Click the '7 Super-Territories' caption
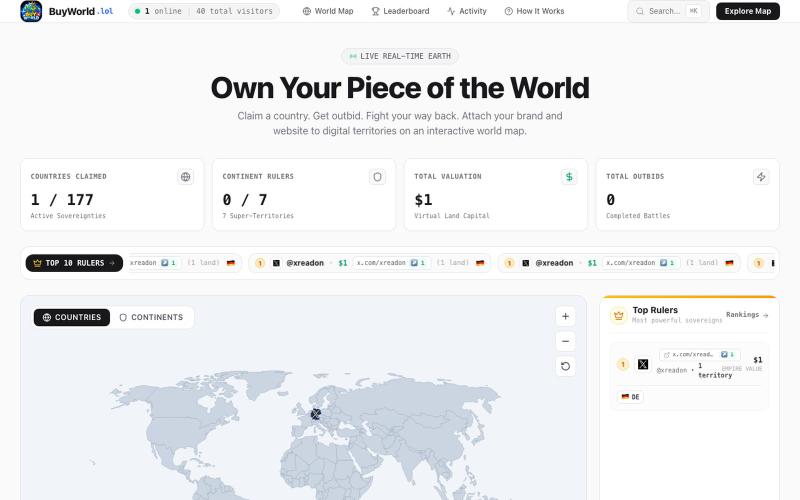The height and width of the screenshot is (500, 800). [x=258, y=216]
